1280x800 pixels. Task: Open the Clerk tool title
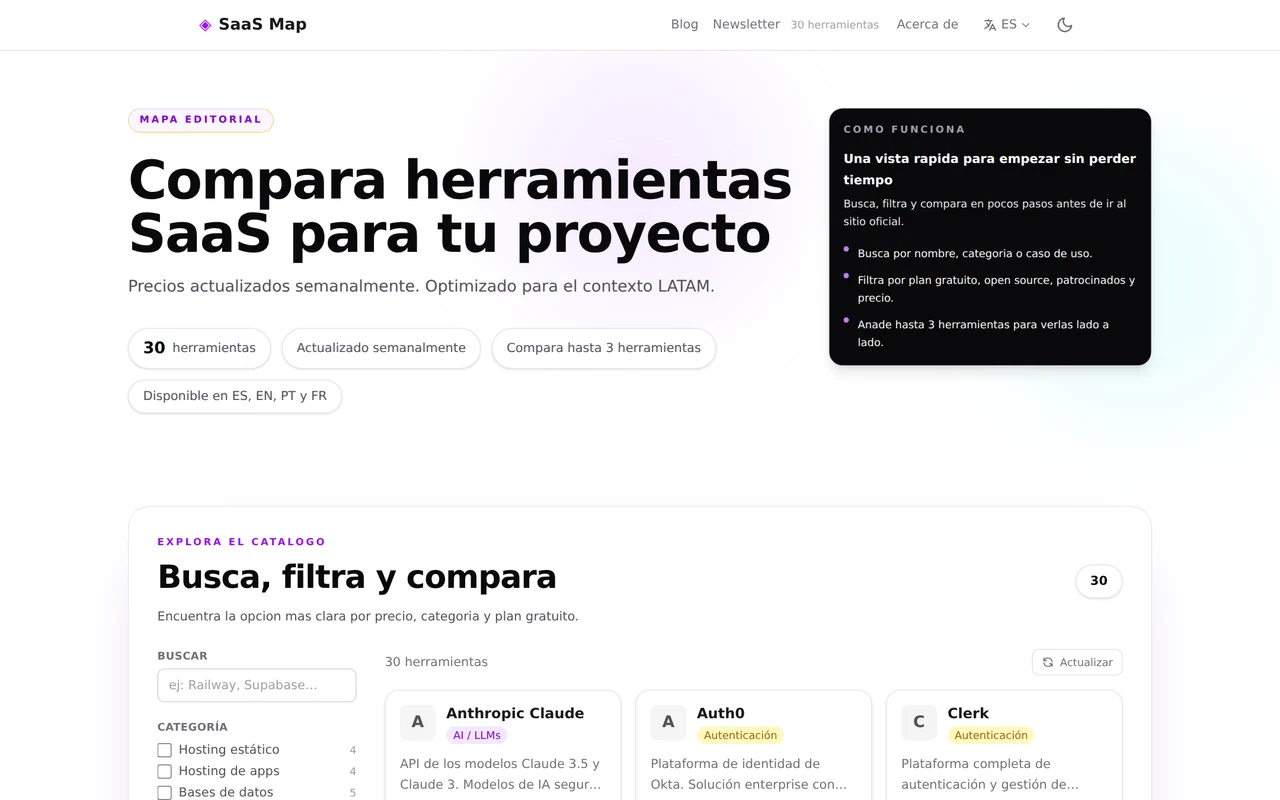click(968, 713)
